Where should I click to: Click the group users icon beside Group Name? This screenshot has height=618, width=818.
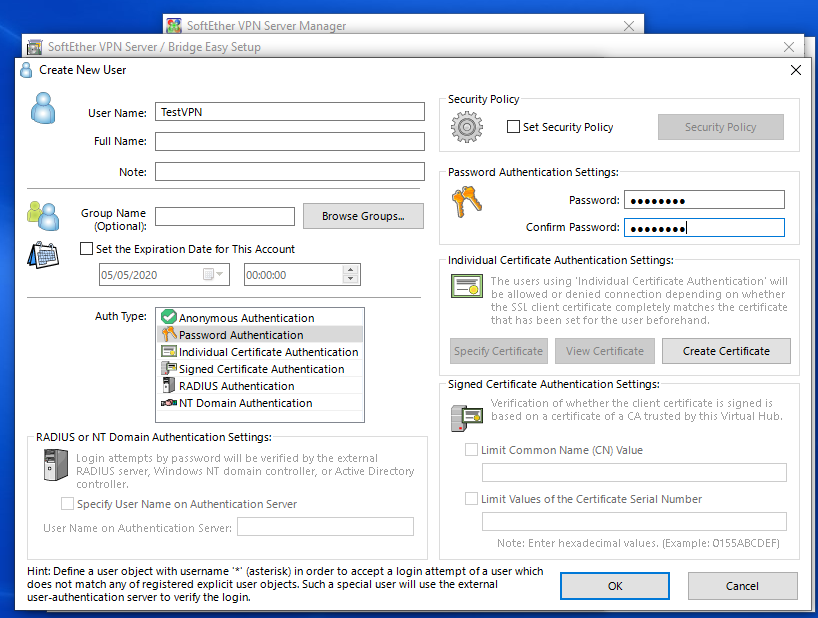pyautogui.click(x=43, y=216)
